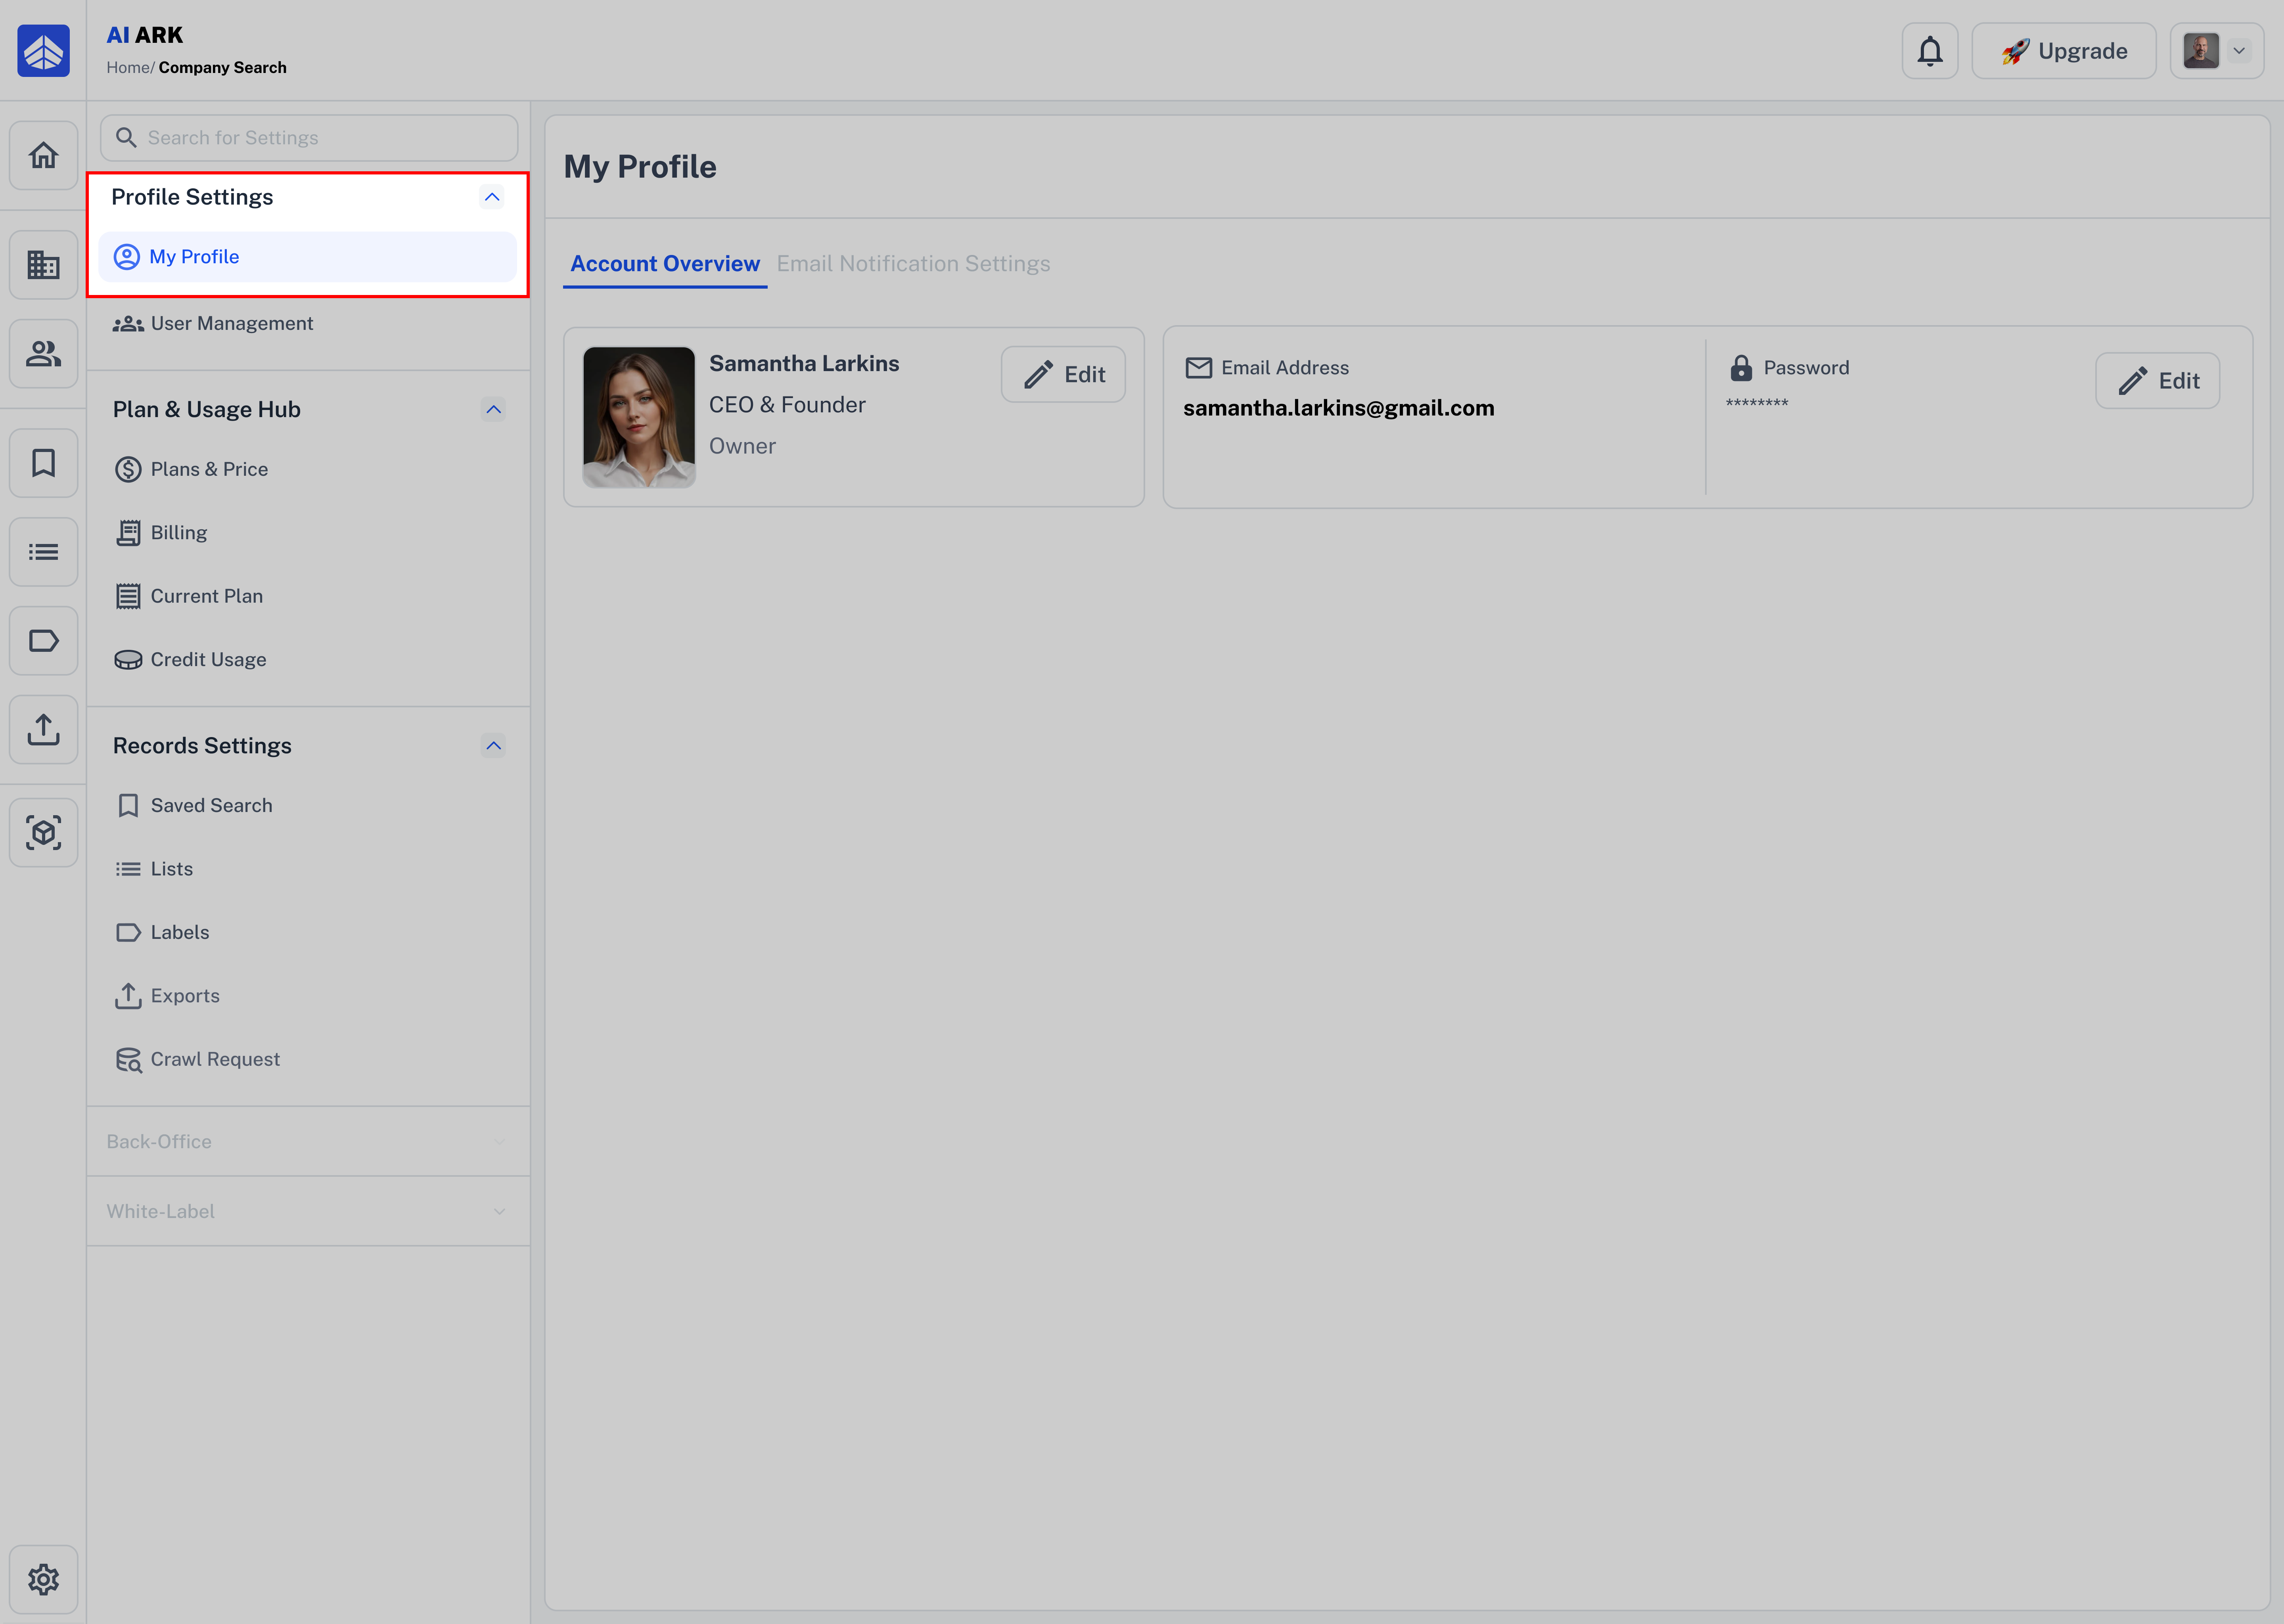Edit email and password credentials
This screenshot has height=1624, width=2284.
2158,381
